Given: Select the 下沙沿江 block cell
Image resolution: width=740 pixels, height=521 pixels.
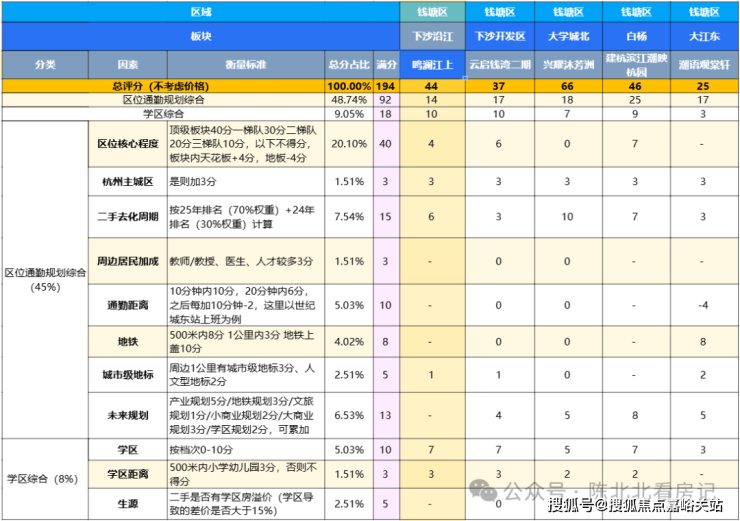Looking at the screenshot, I should coord(432,36).
